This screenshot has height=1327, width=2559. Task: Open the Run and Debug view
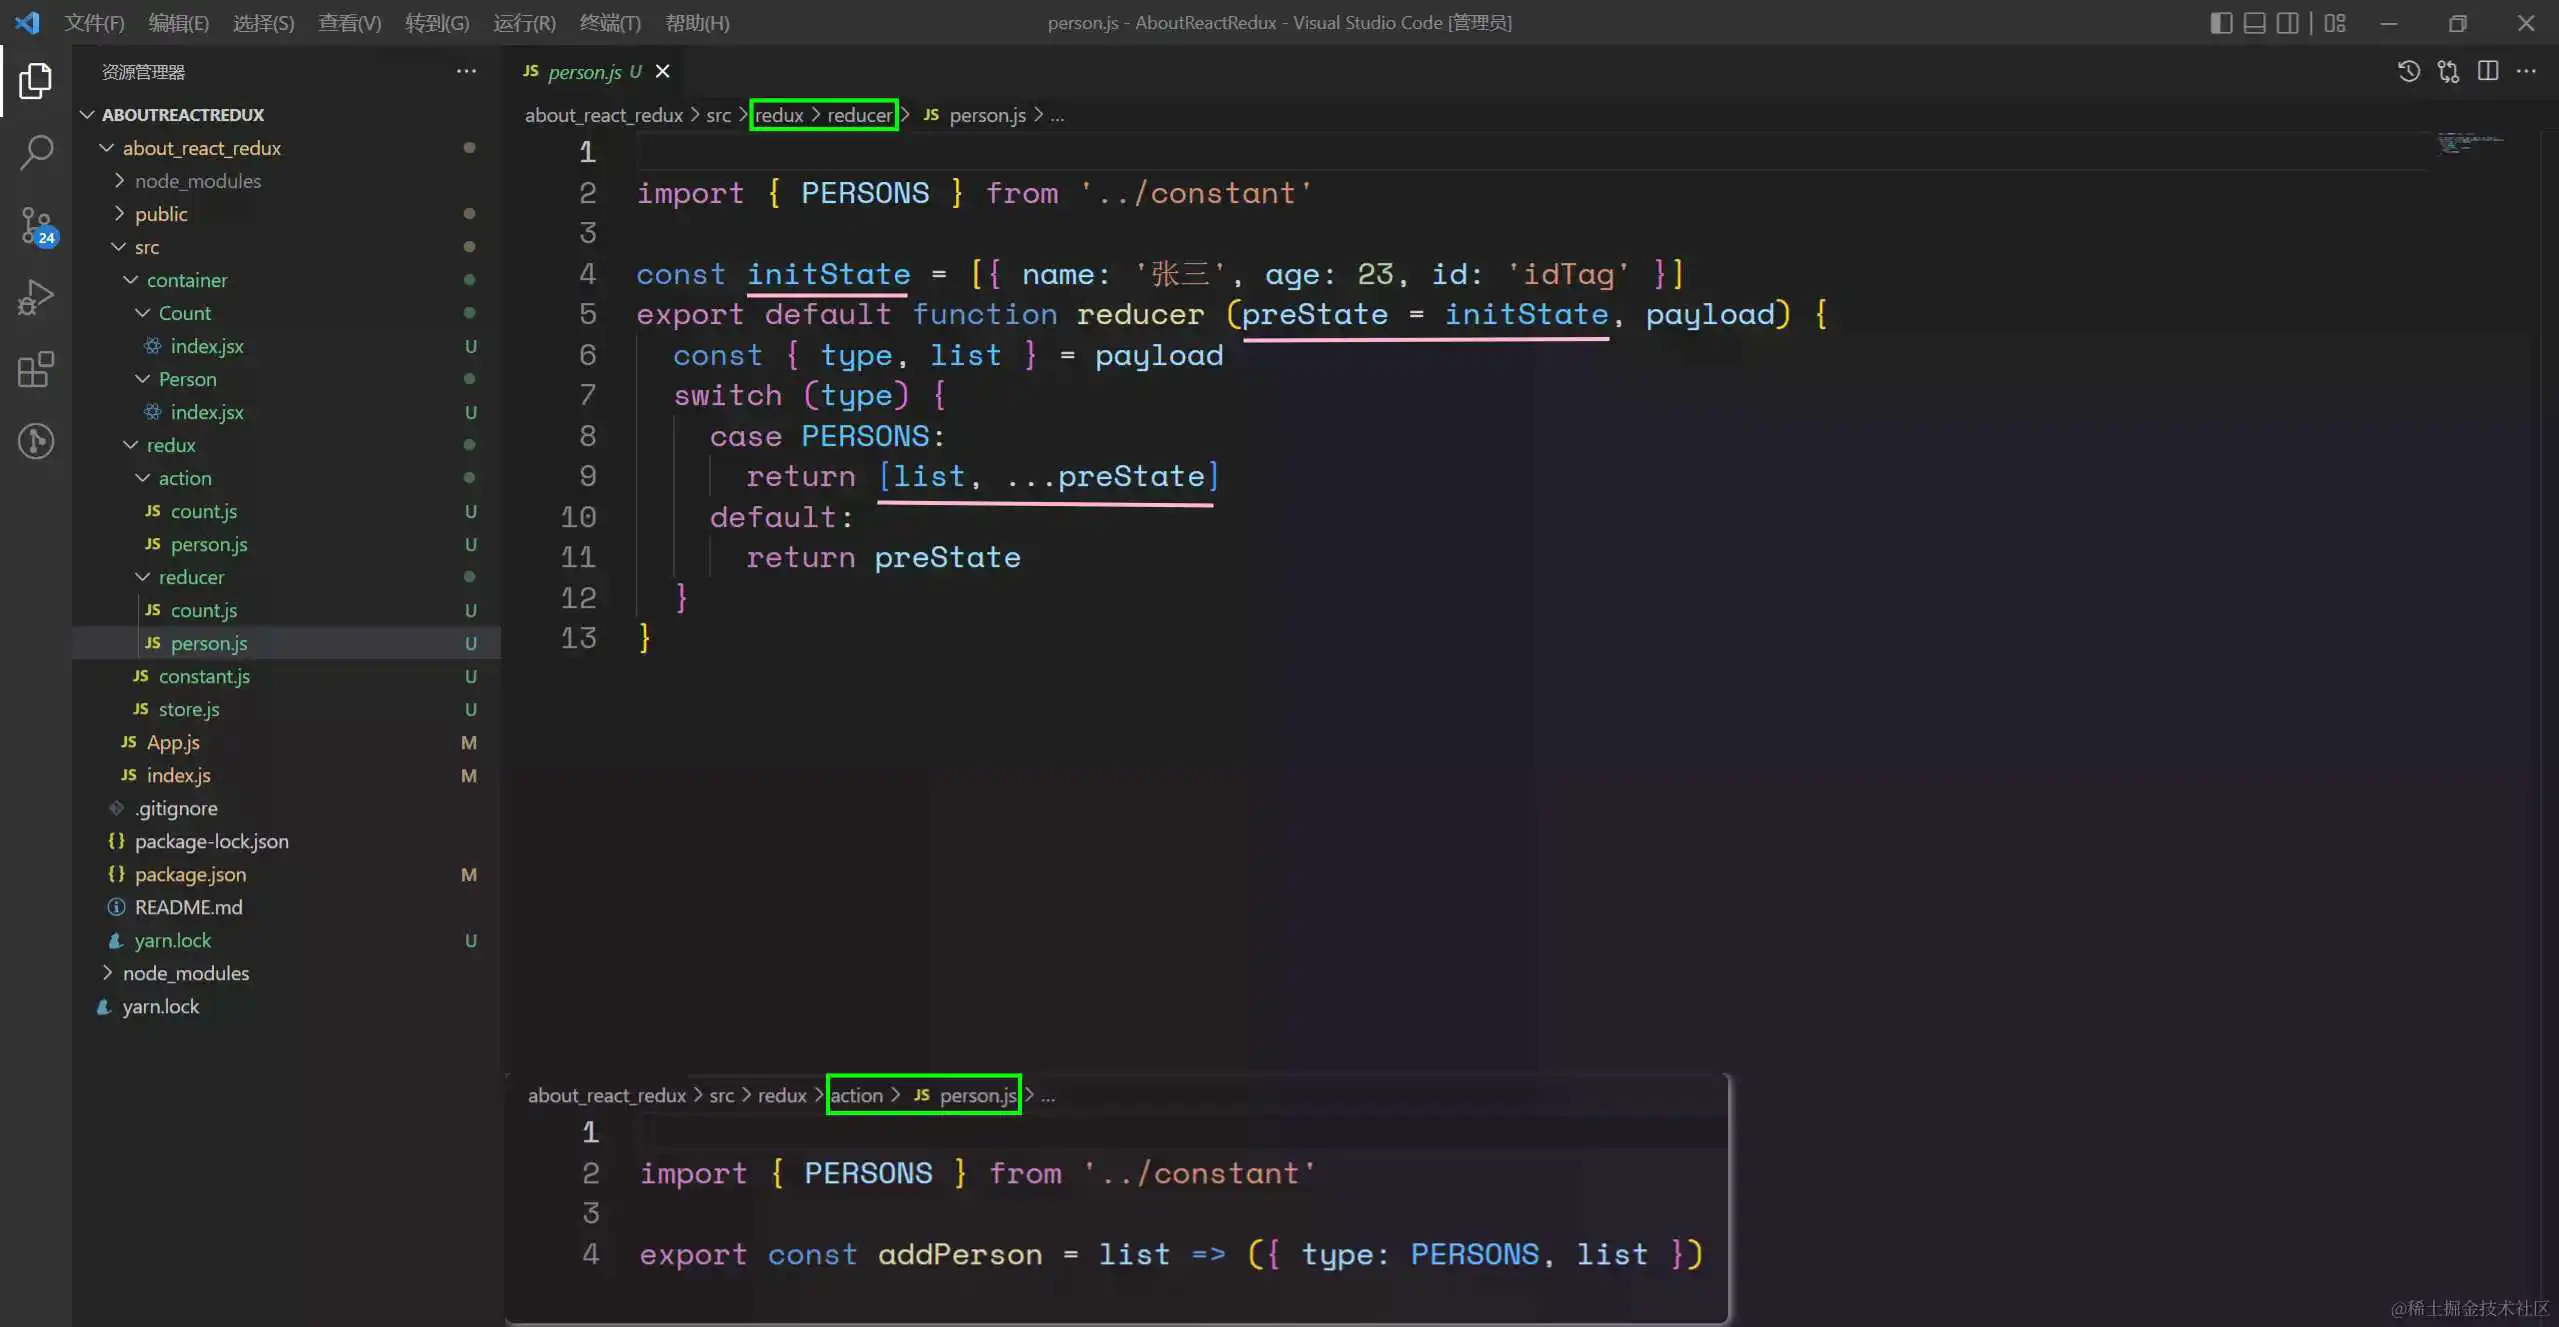[36, 298]
